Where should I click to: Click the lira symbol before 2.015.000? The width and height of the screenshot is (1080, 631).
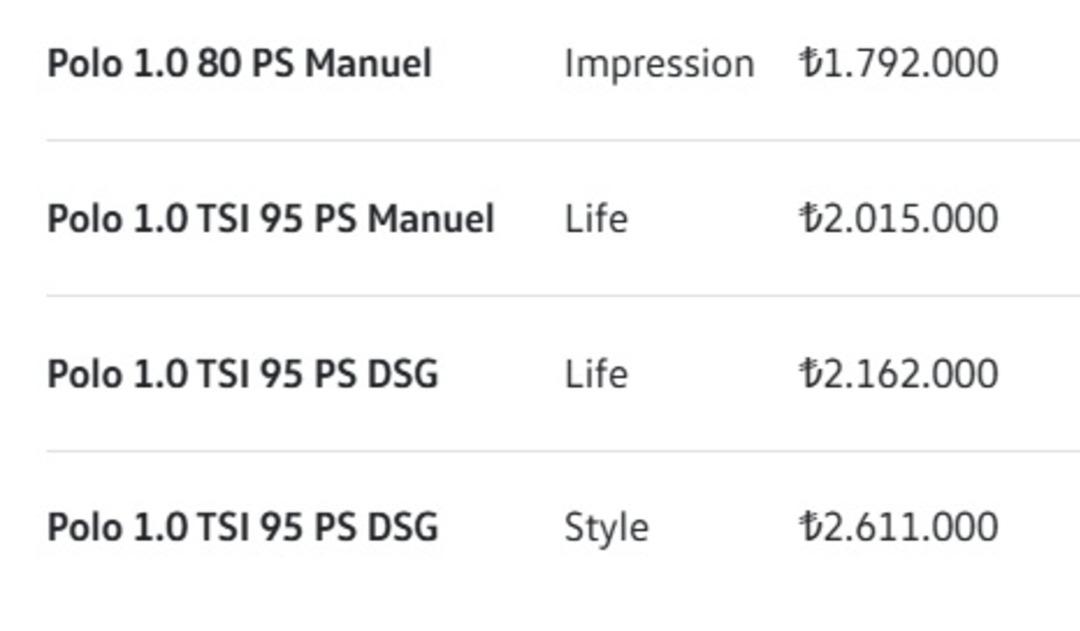click(x=809, y=218)
